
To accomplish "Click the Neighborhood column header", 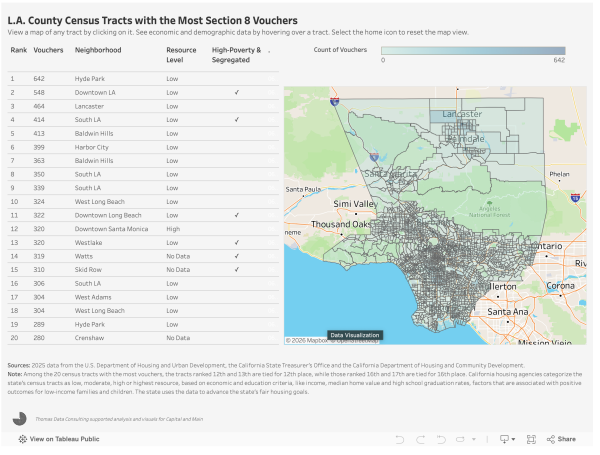I will pyautogui.click(x=98, y=50).
